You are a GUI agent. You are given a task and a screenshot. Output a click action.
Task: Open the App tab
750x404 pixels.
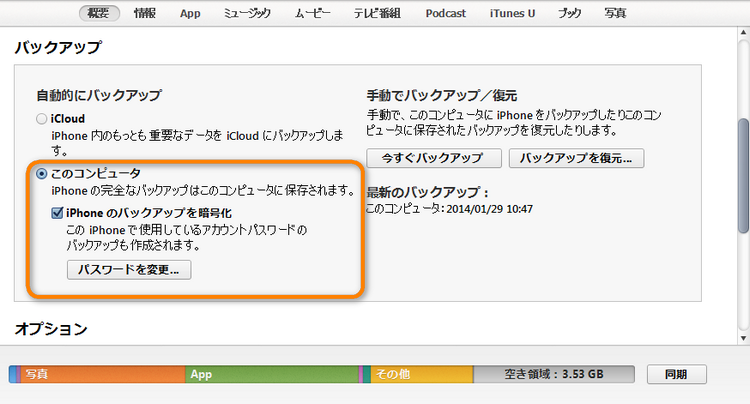point(190,13)
